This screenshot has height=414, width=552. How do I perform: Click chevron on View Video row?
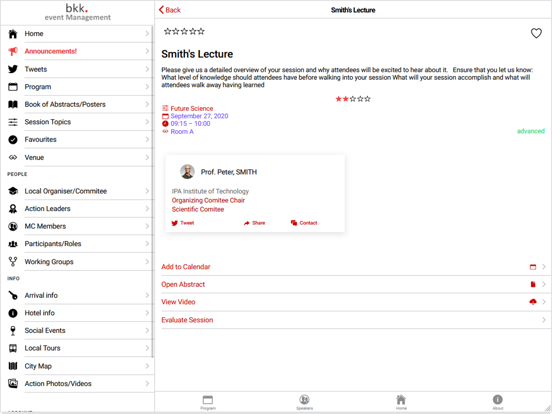[x=544, y=302]
